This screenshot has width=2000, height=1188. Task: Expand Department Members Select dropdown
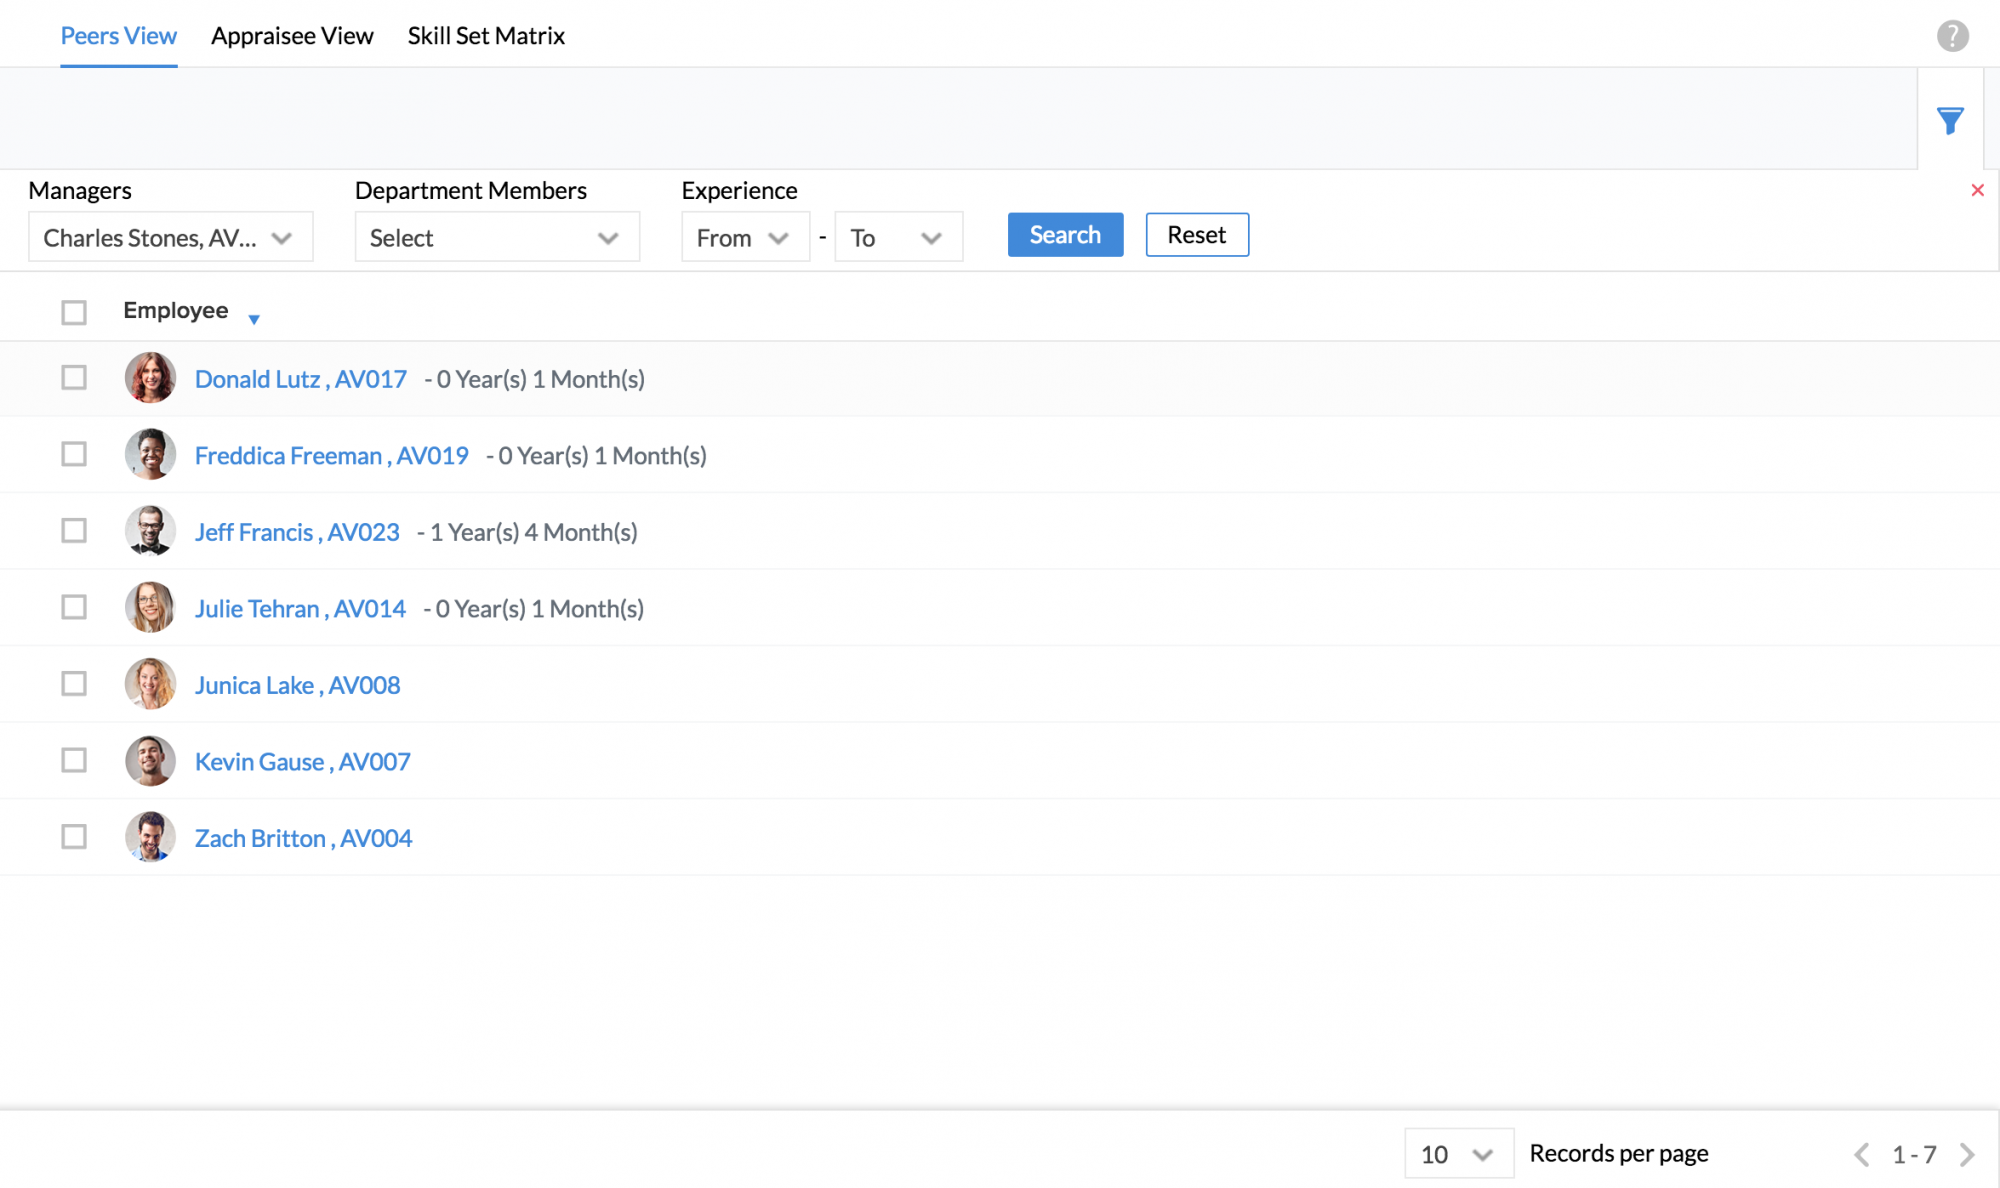pos(496,237)
